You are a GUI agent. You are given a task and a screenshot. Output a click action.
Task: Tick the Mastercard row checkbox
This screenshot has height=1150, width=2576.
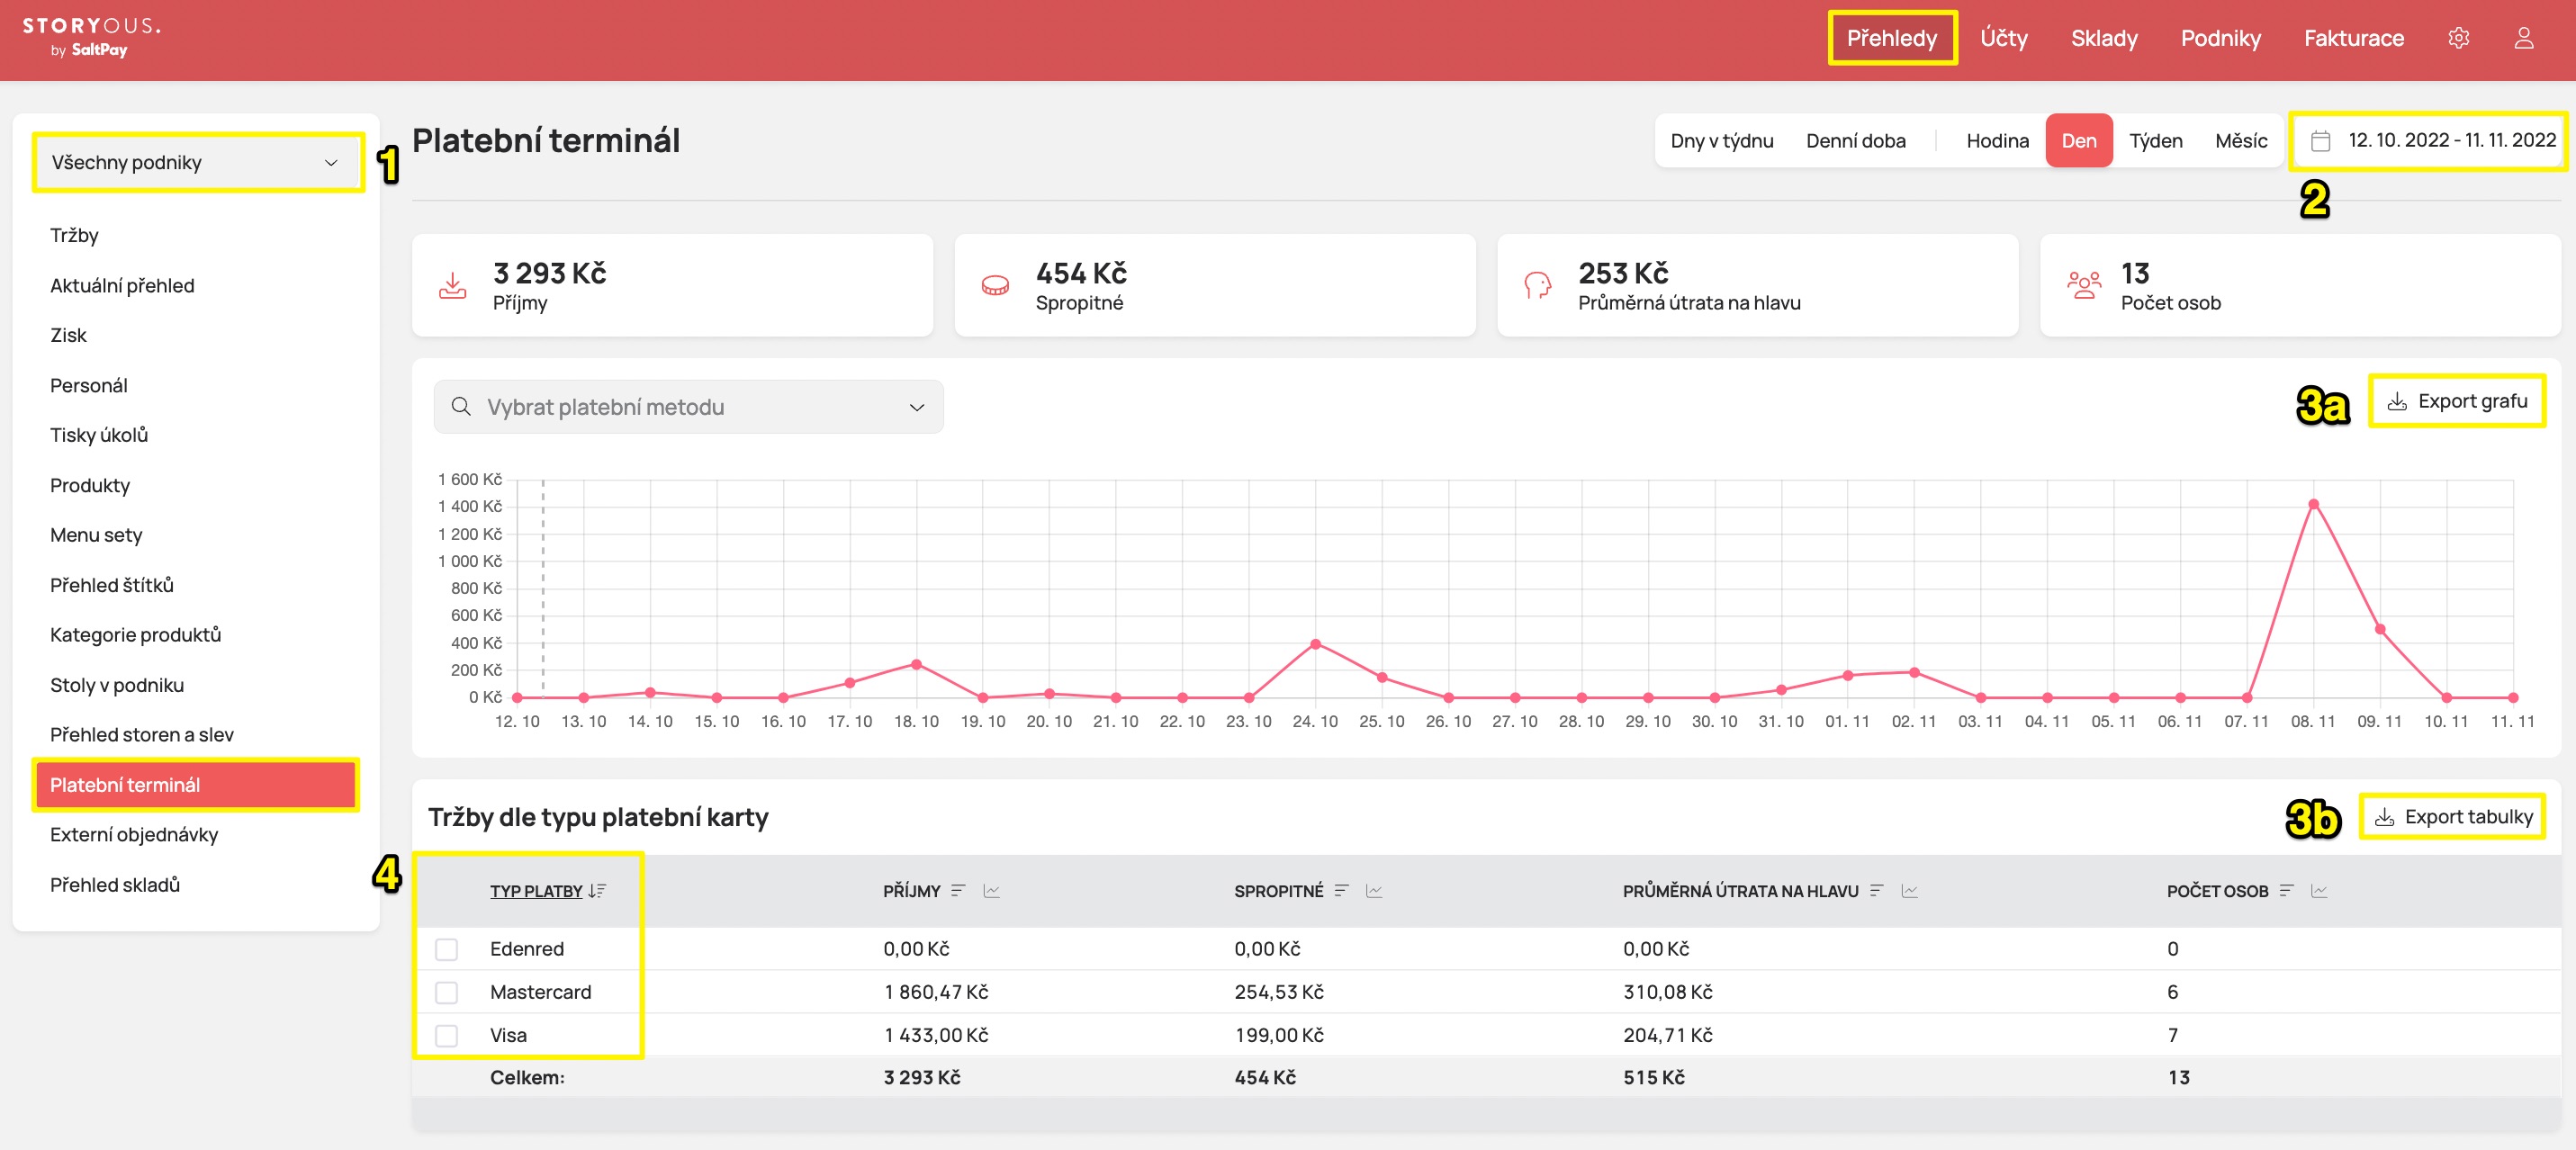click(446, 992)
